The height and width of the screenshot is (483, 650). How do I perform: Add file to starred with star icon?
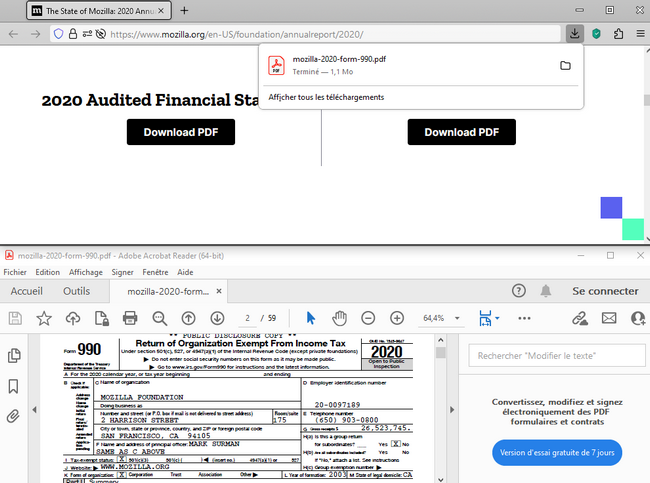(44, 318)
